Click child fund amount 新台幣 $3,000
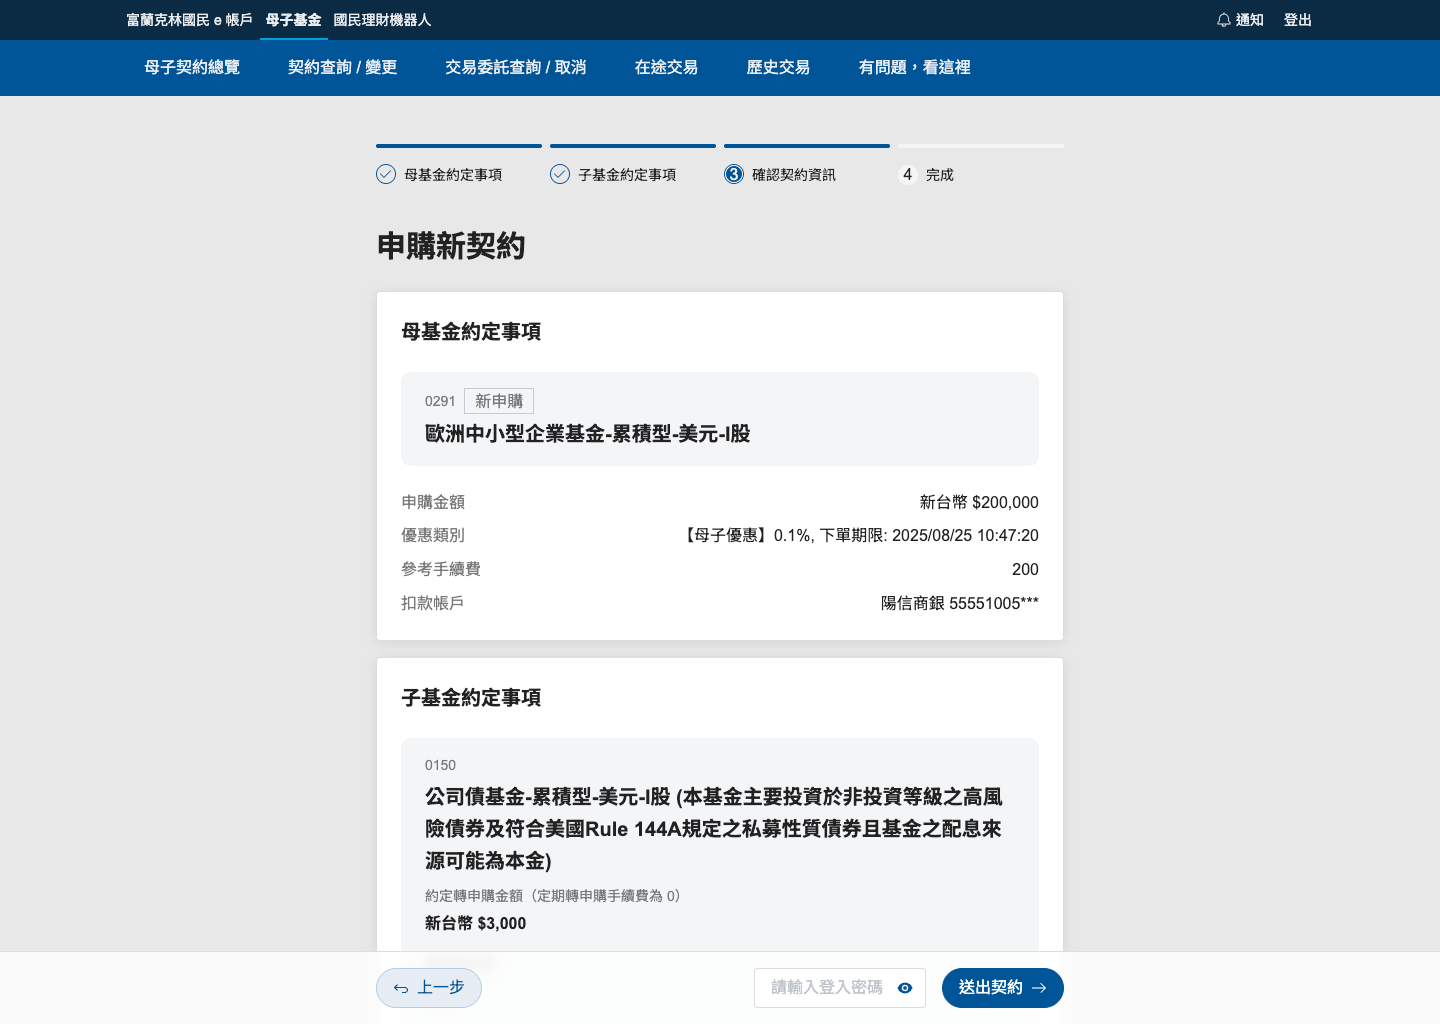 coord(476,924)
